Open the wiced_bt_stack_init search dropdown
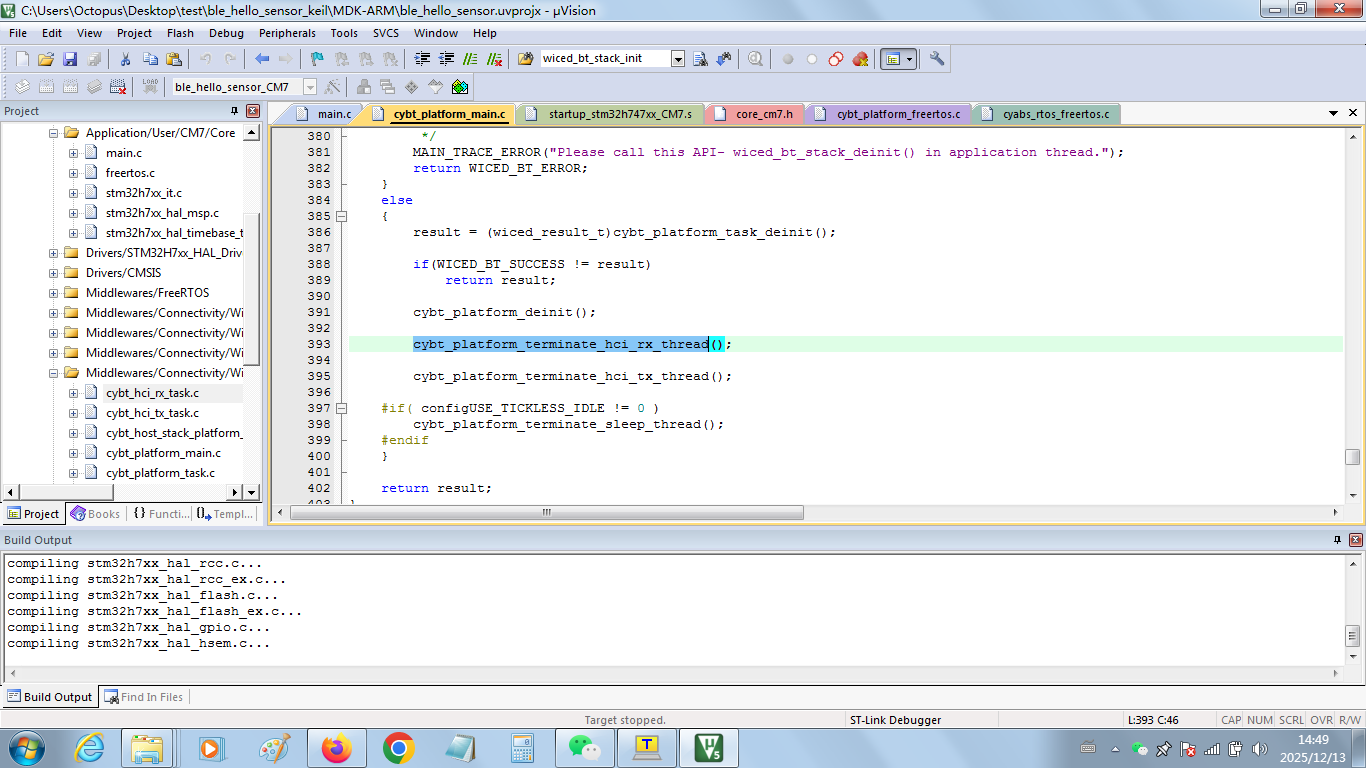The height and width of the screenshot is (768, 1366). pos(678,59)
